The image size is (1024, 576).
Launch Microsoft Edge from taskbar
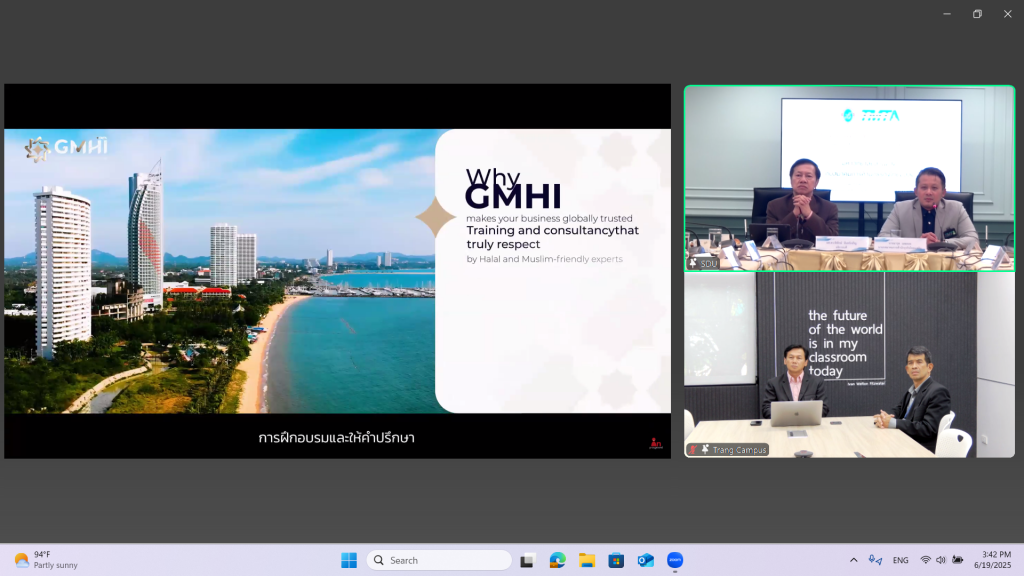[557, 560]
